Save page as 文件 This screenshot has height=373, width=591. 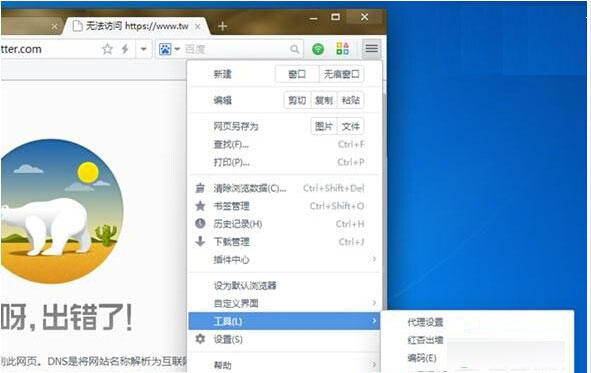point(351,126)
